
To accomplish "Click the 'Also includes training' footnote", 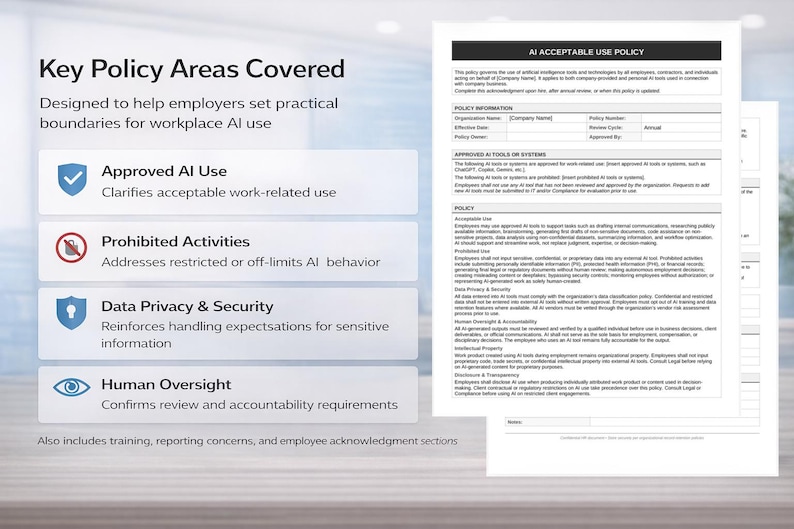I will pos(247,441).
